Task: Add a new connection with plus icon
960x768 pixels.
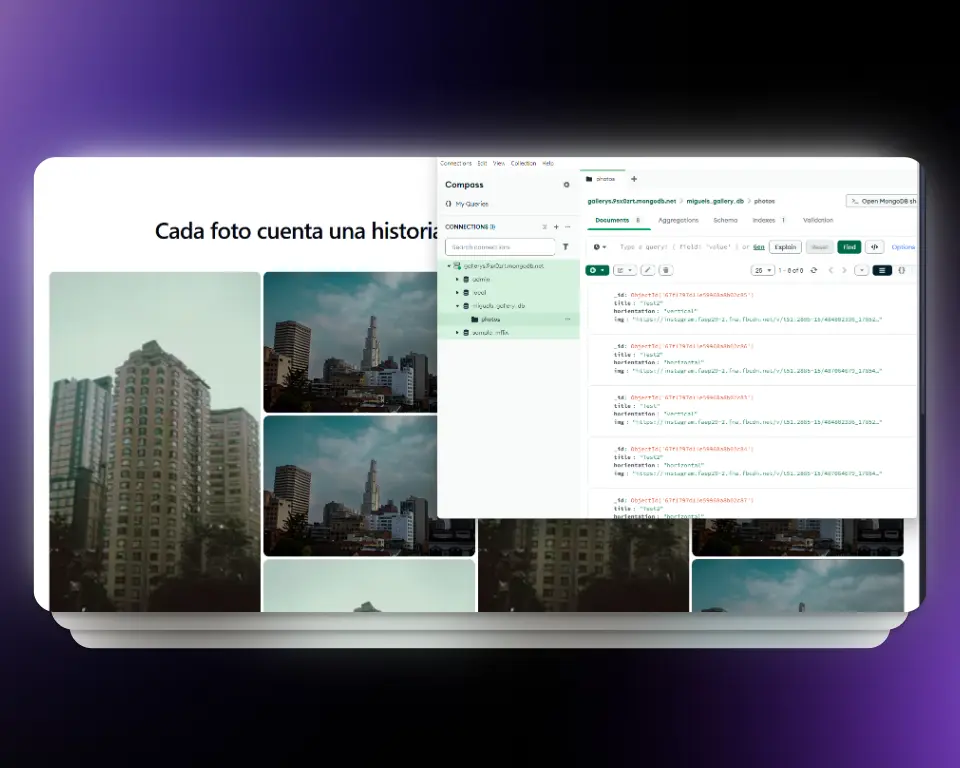Action: coord(557,227)
